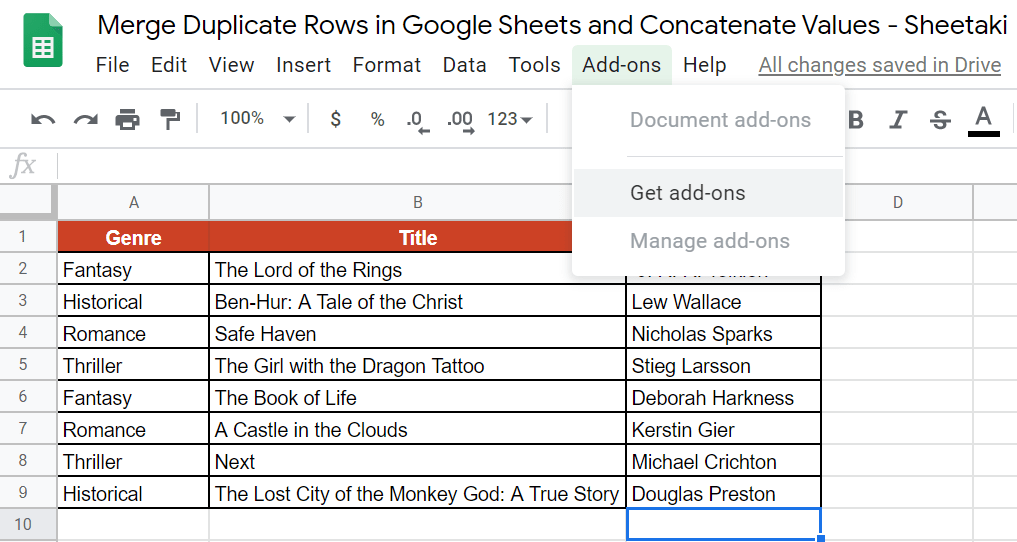The image size is (1017, 542).
Task: Select A Castle in the Clouds cell
Action: coord(418,429)
